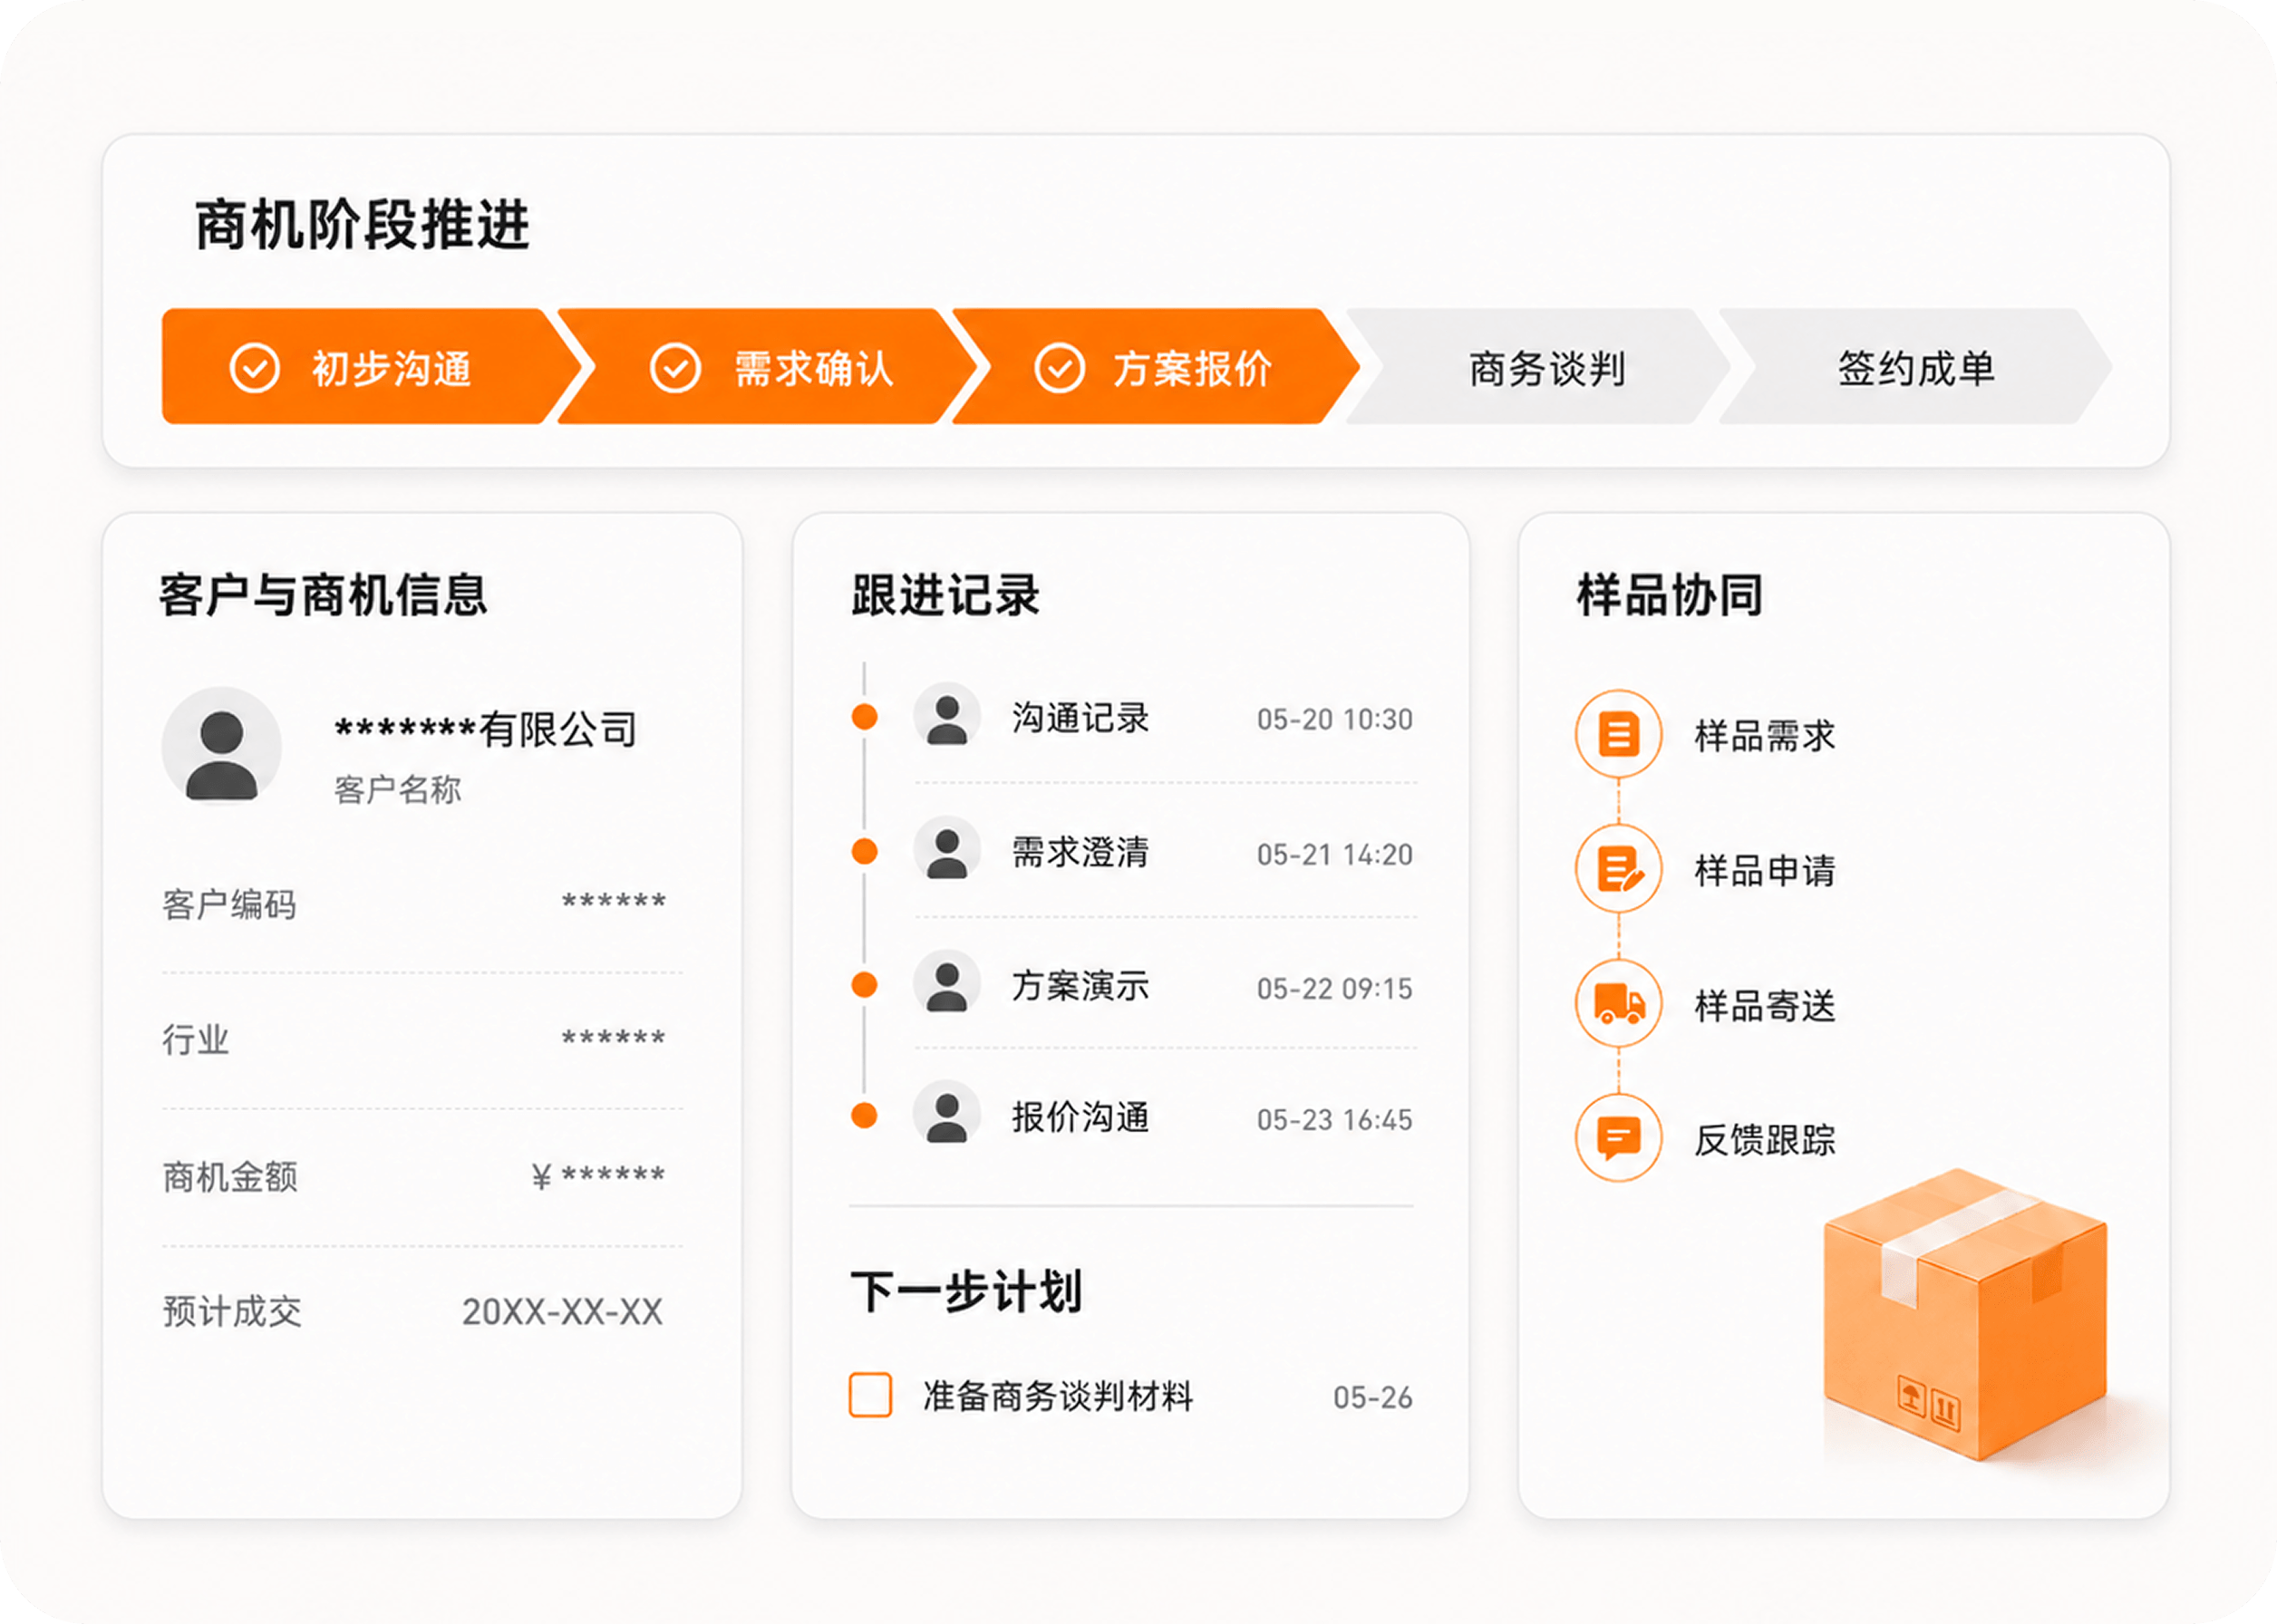Click the avatar in the 沟通记录 row
Screen dimensions: 2277x1624
click(x=946, y=716)
